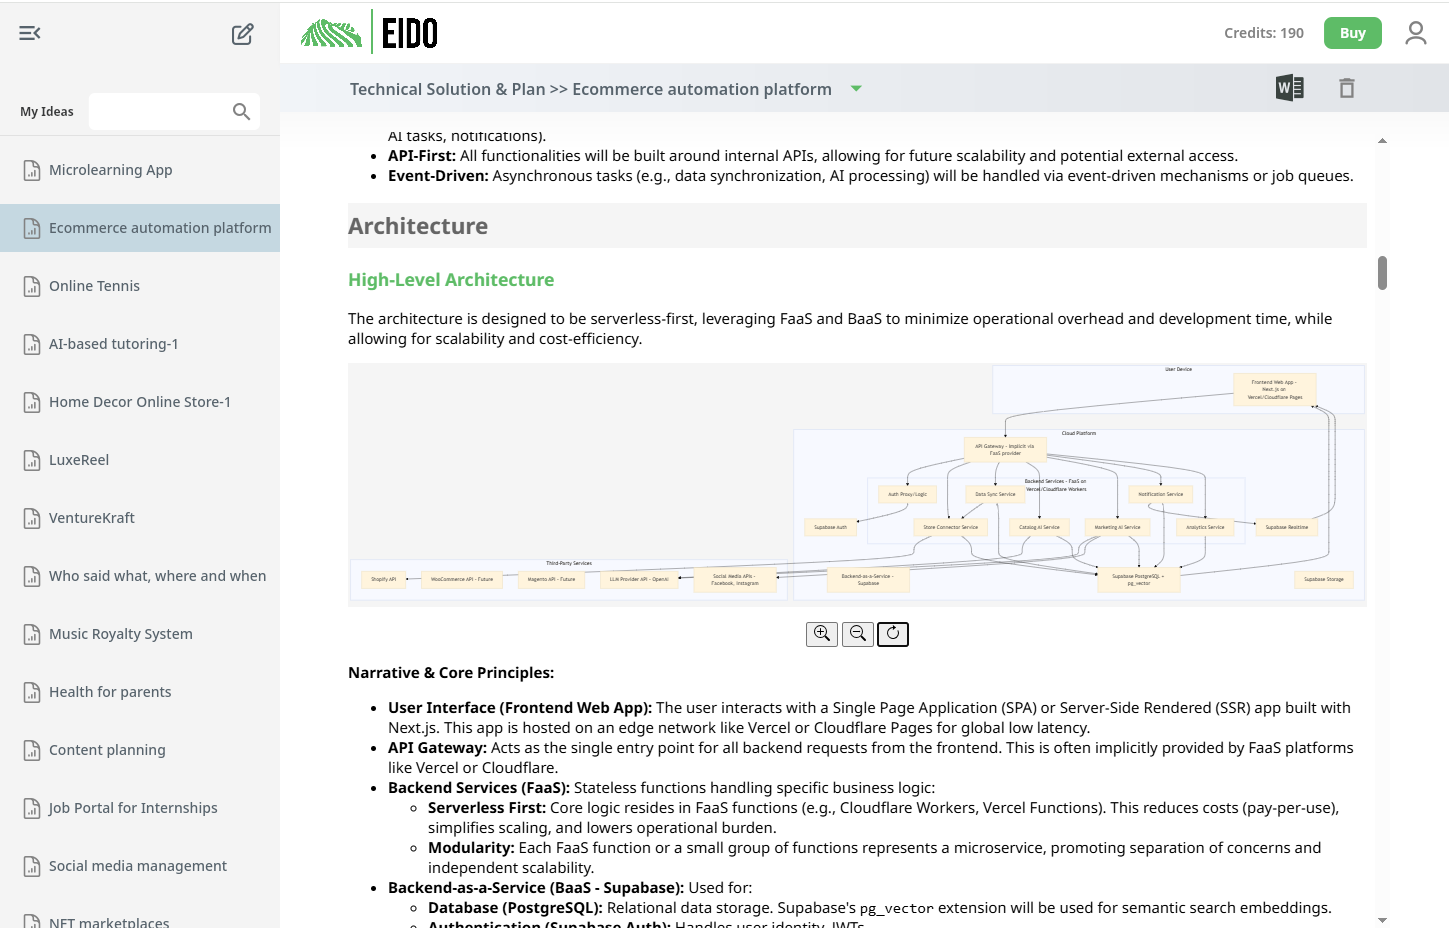Zoom into the architecture diagram

pyautogui.click(x=821, y=633)
